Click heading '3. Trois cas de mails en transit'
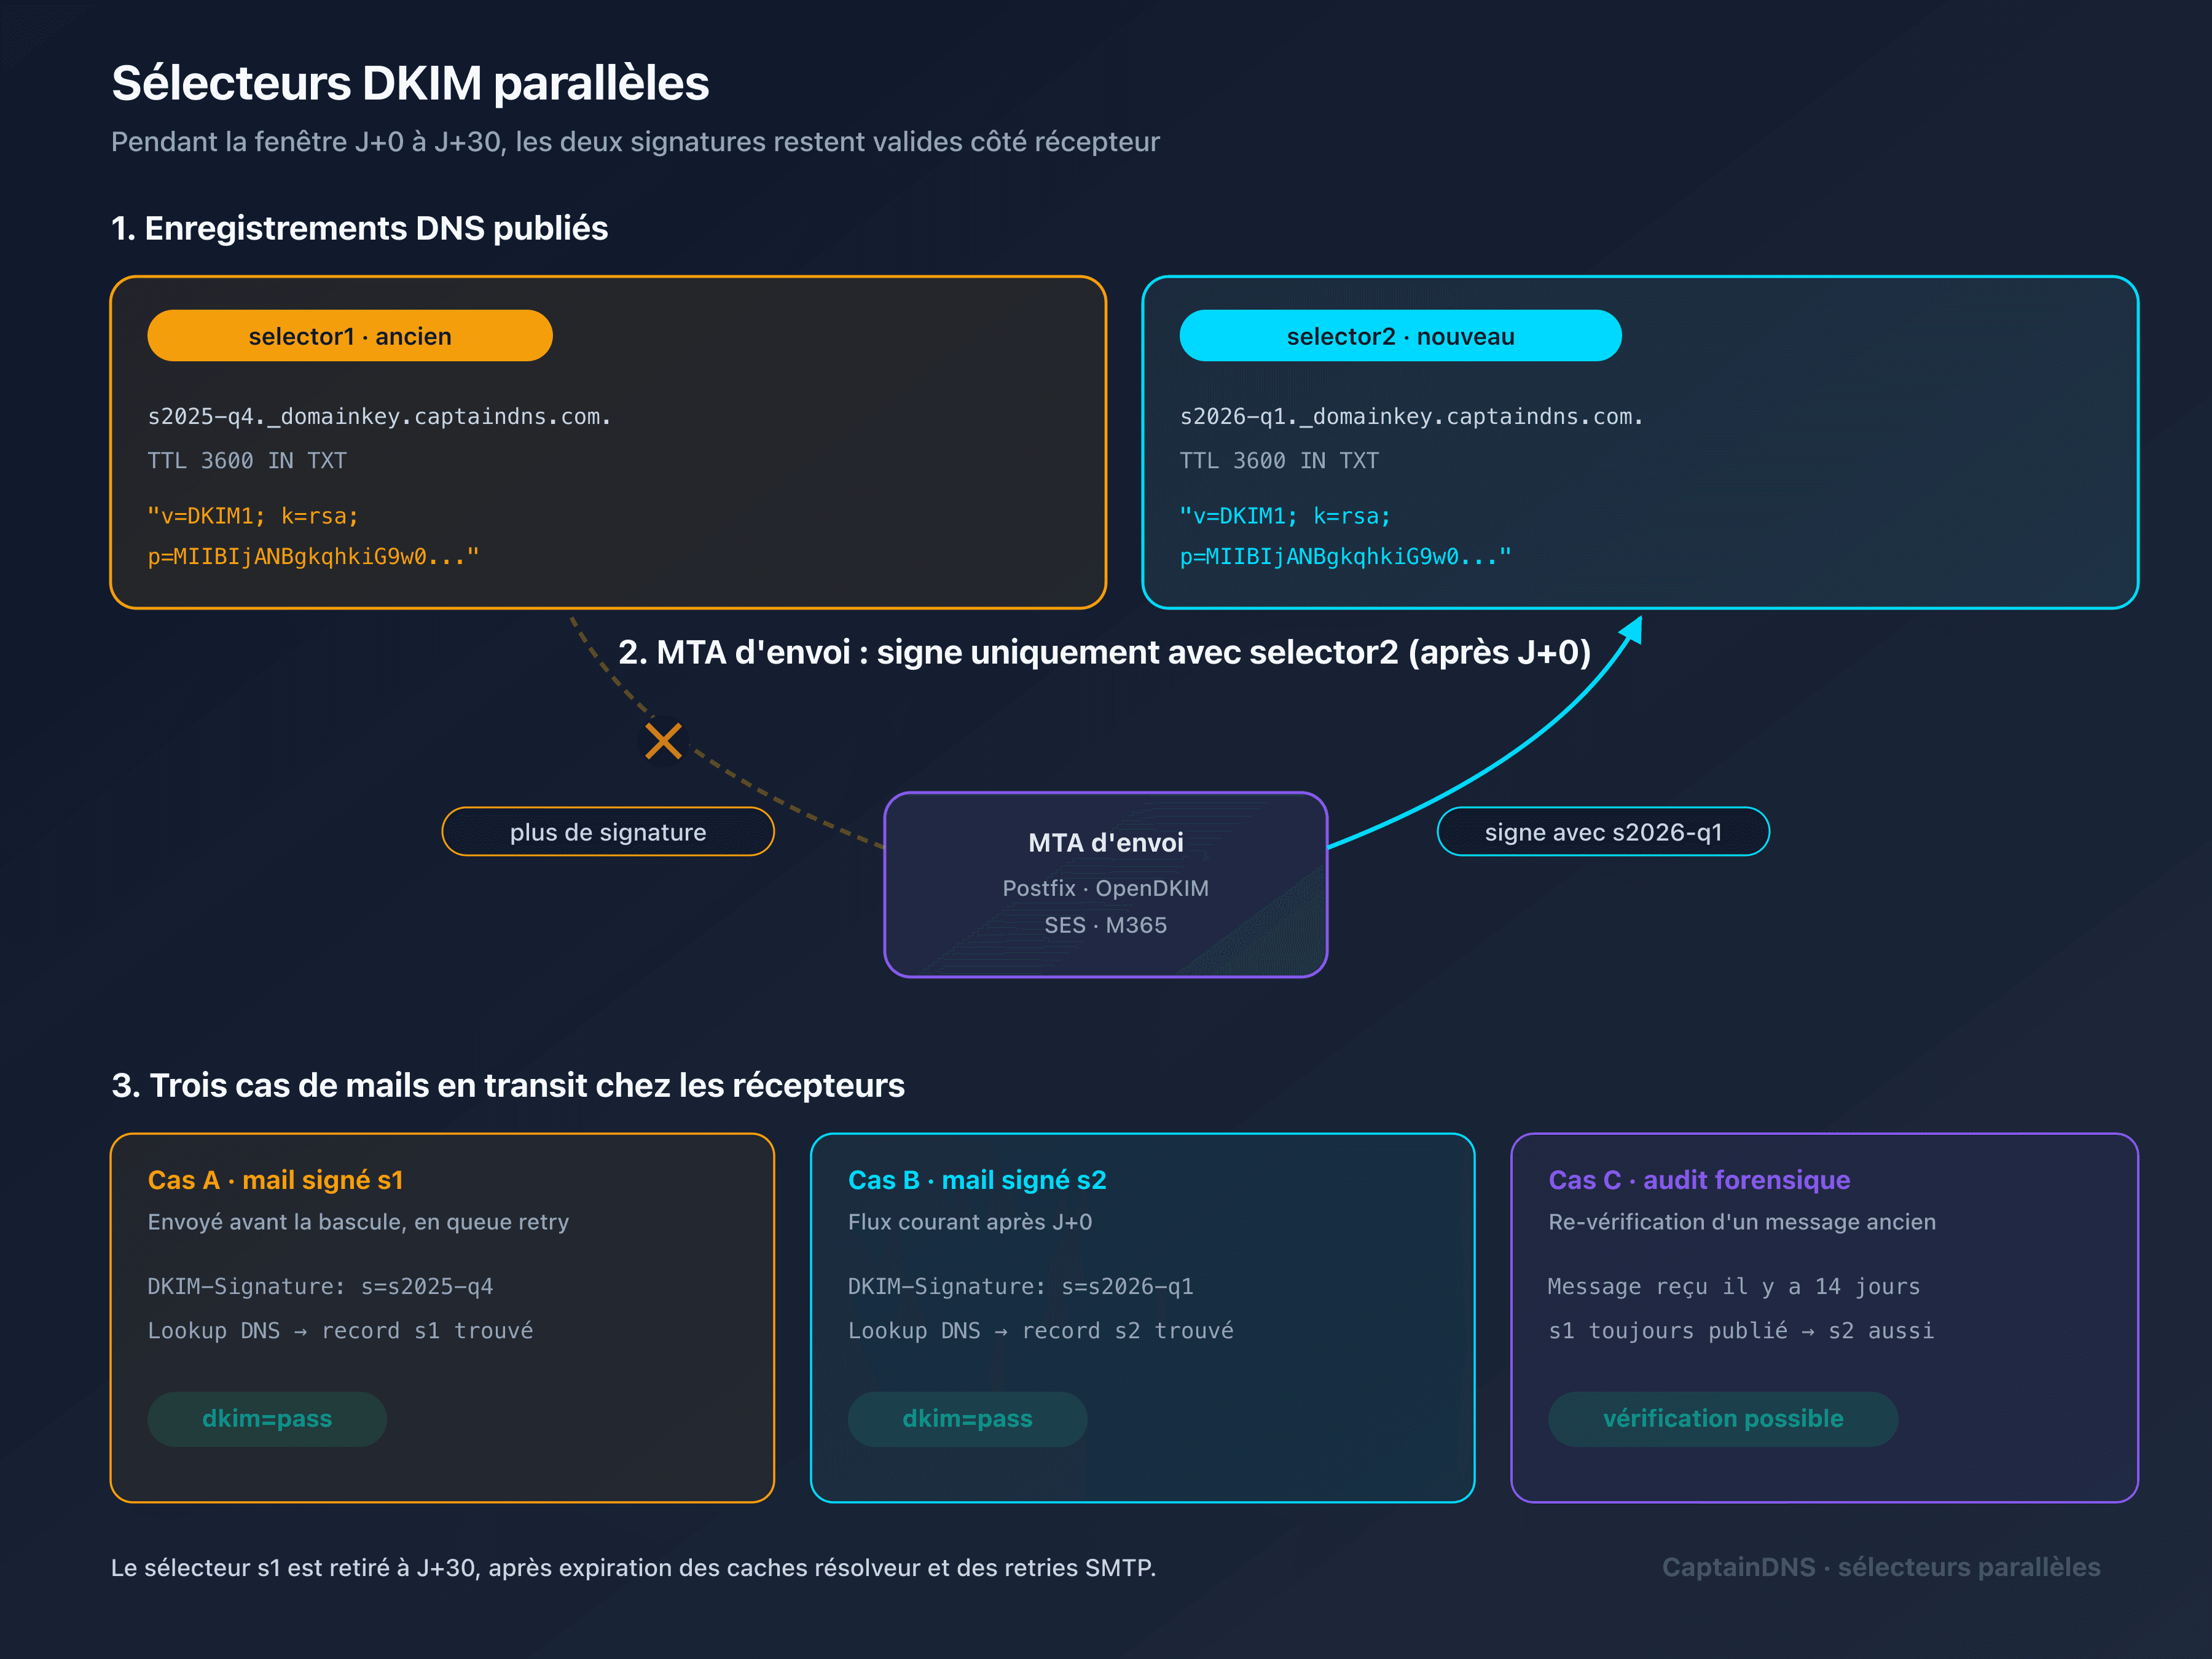The width and height of the screenshot is (2212, 1659). 508,1086
